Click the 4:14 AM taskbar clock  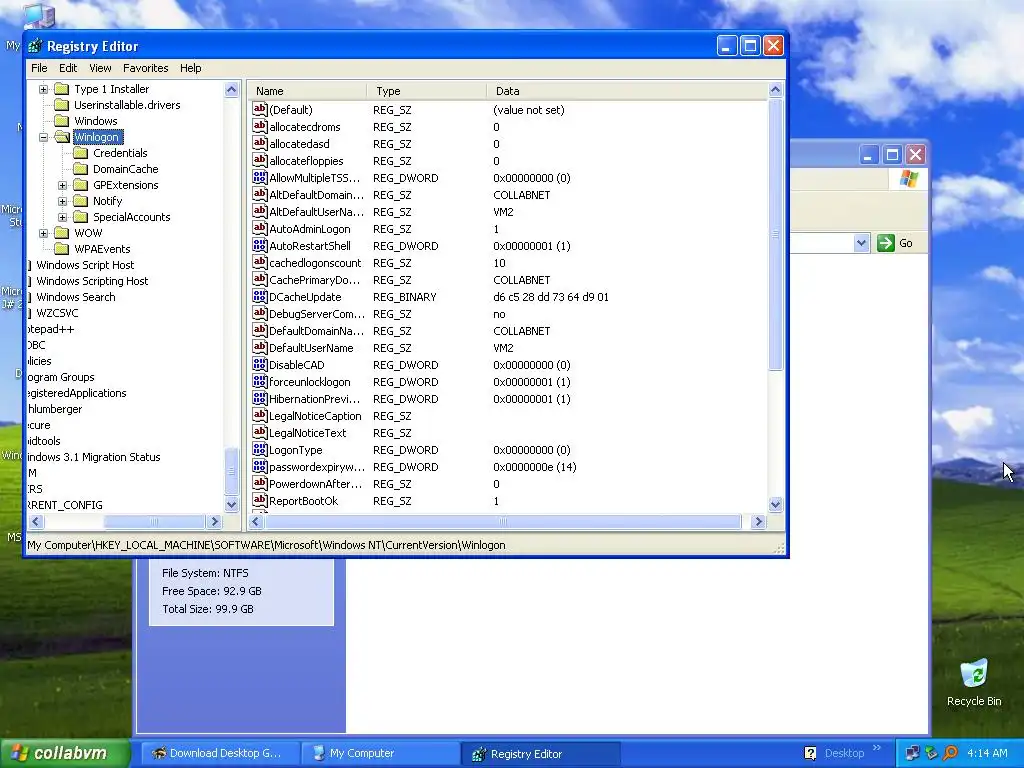(x=987, y=753)
